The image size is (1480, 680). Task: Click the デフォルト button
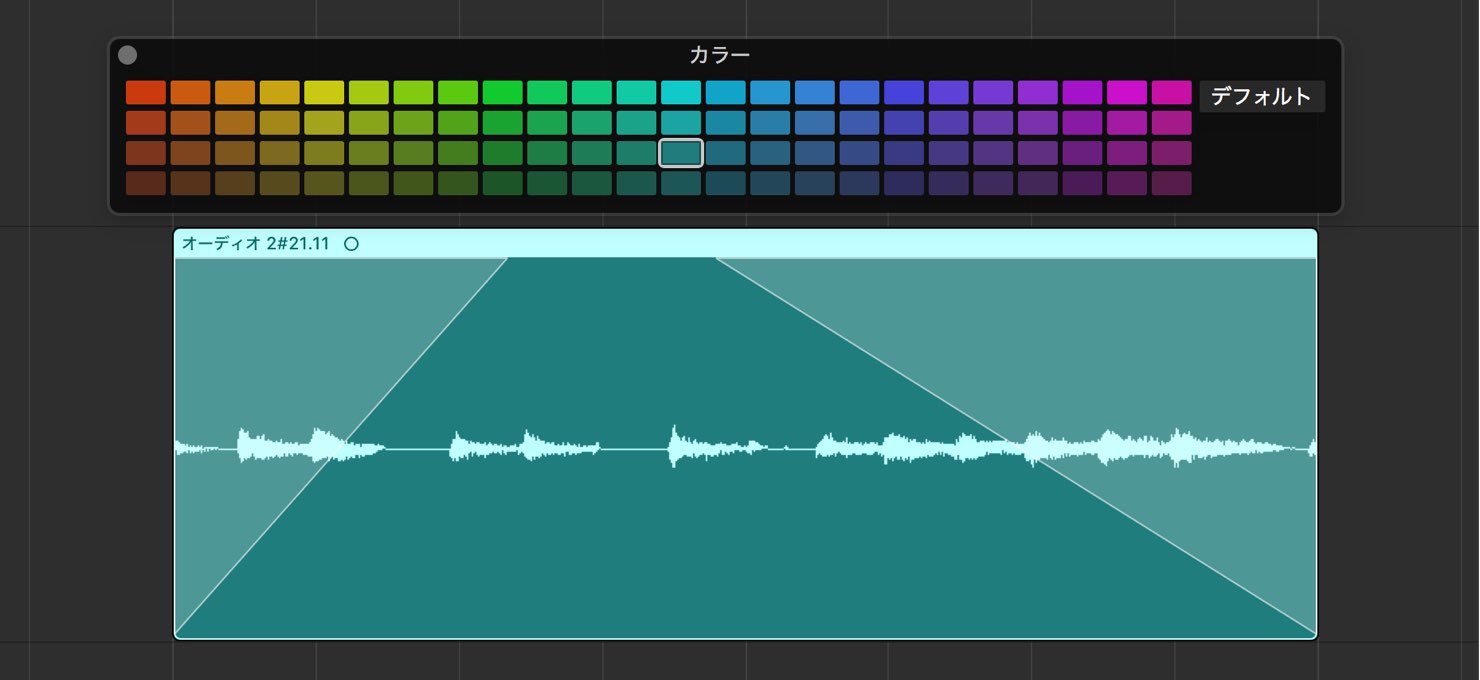(1261, 97)
